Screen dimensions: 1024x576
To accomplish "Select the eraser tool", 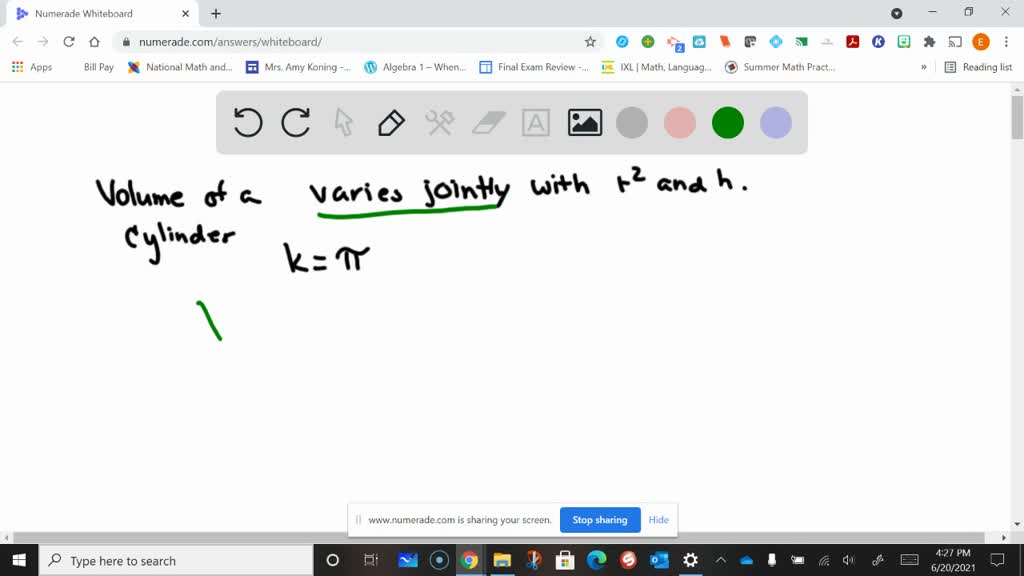I will [x=487, y=122].
